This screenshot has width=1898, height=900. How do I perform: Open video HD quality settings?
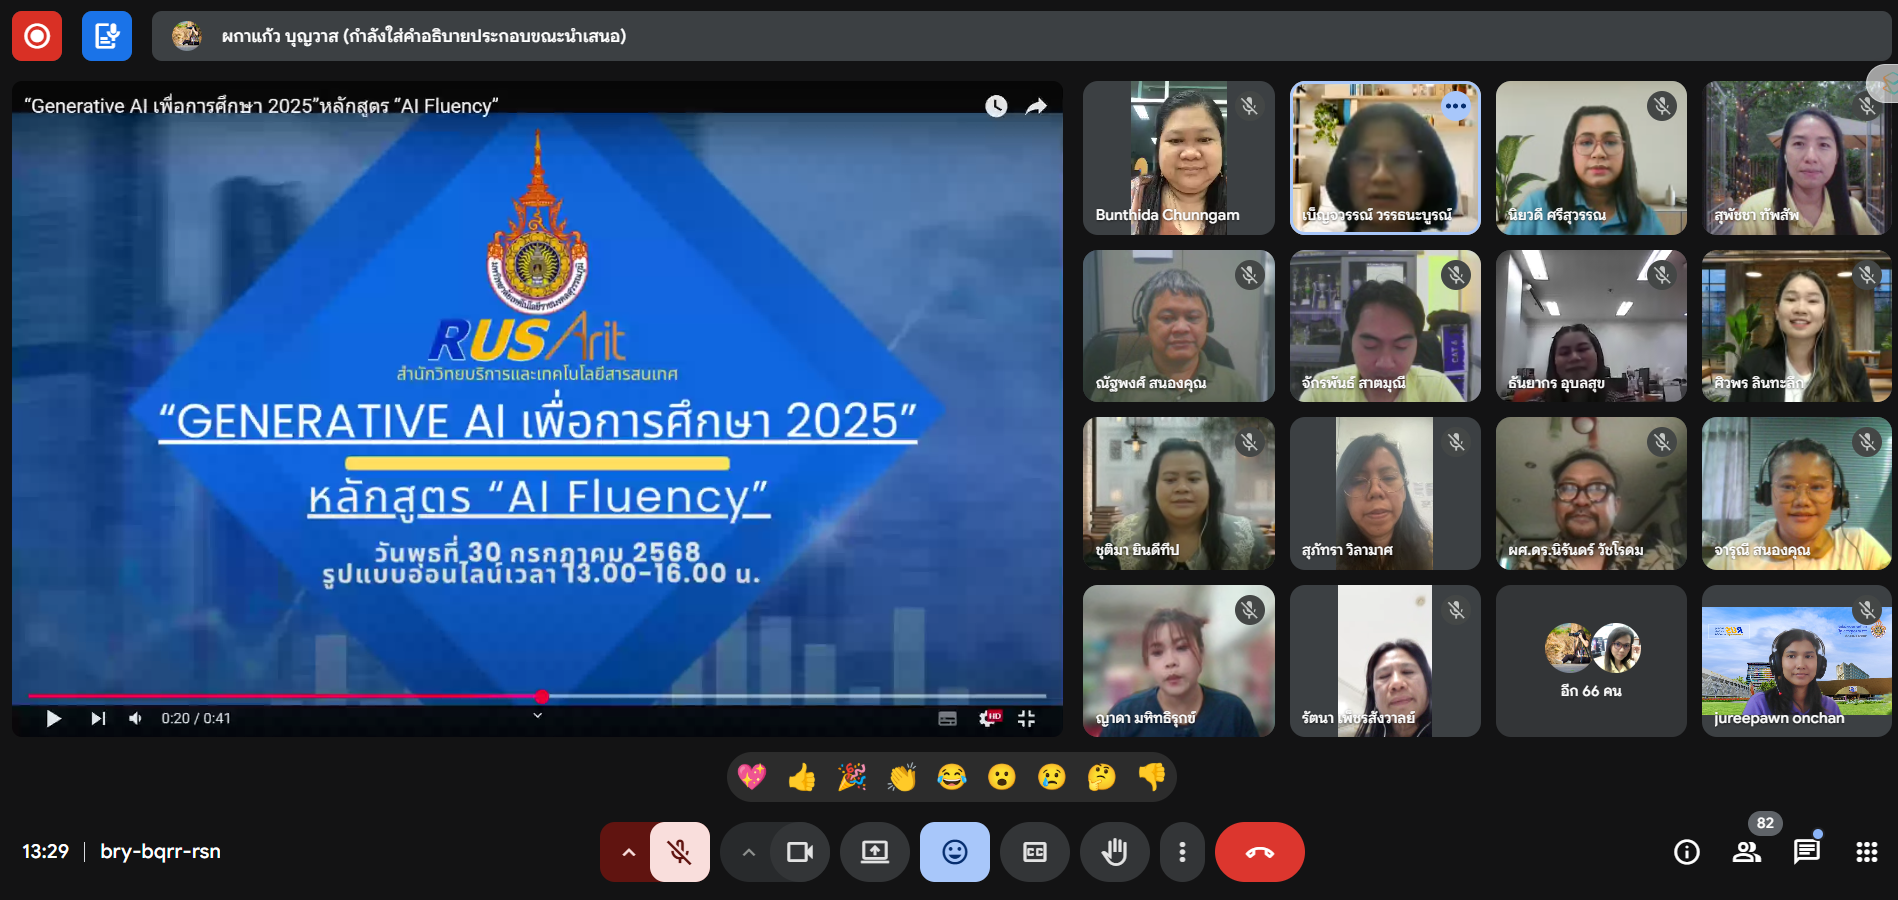989,718
